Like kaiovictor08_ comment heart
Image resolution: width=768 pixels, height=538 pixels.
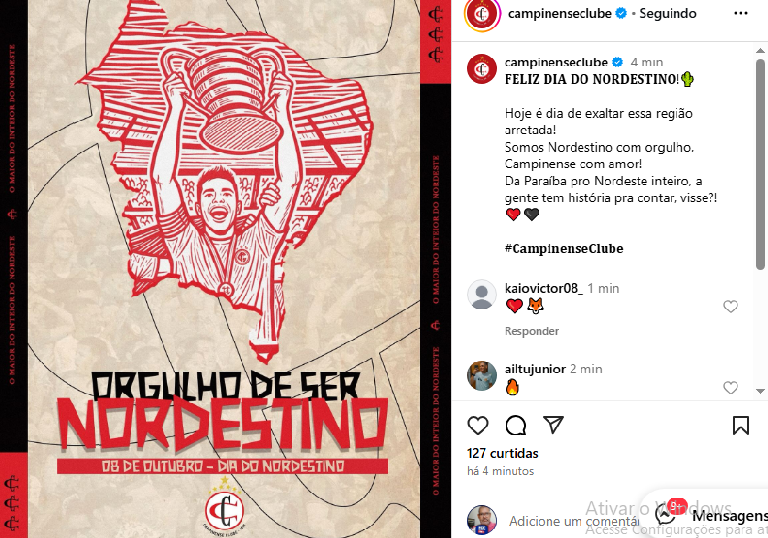click(730, 306)
